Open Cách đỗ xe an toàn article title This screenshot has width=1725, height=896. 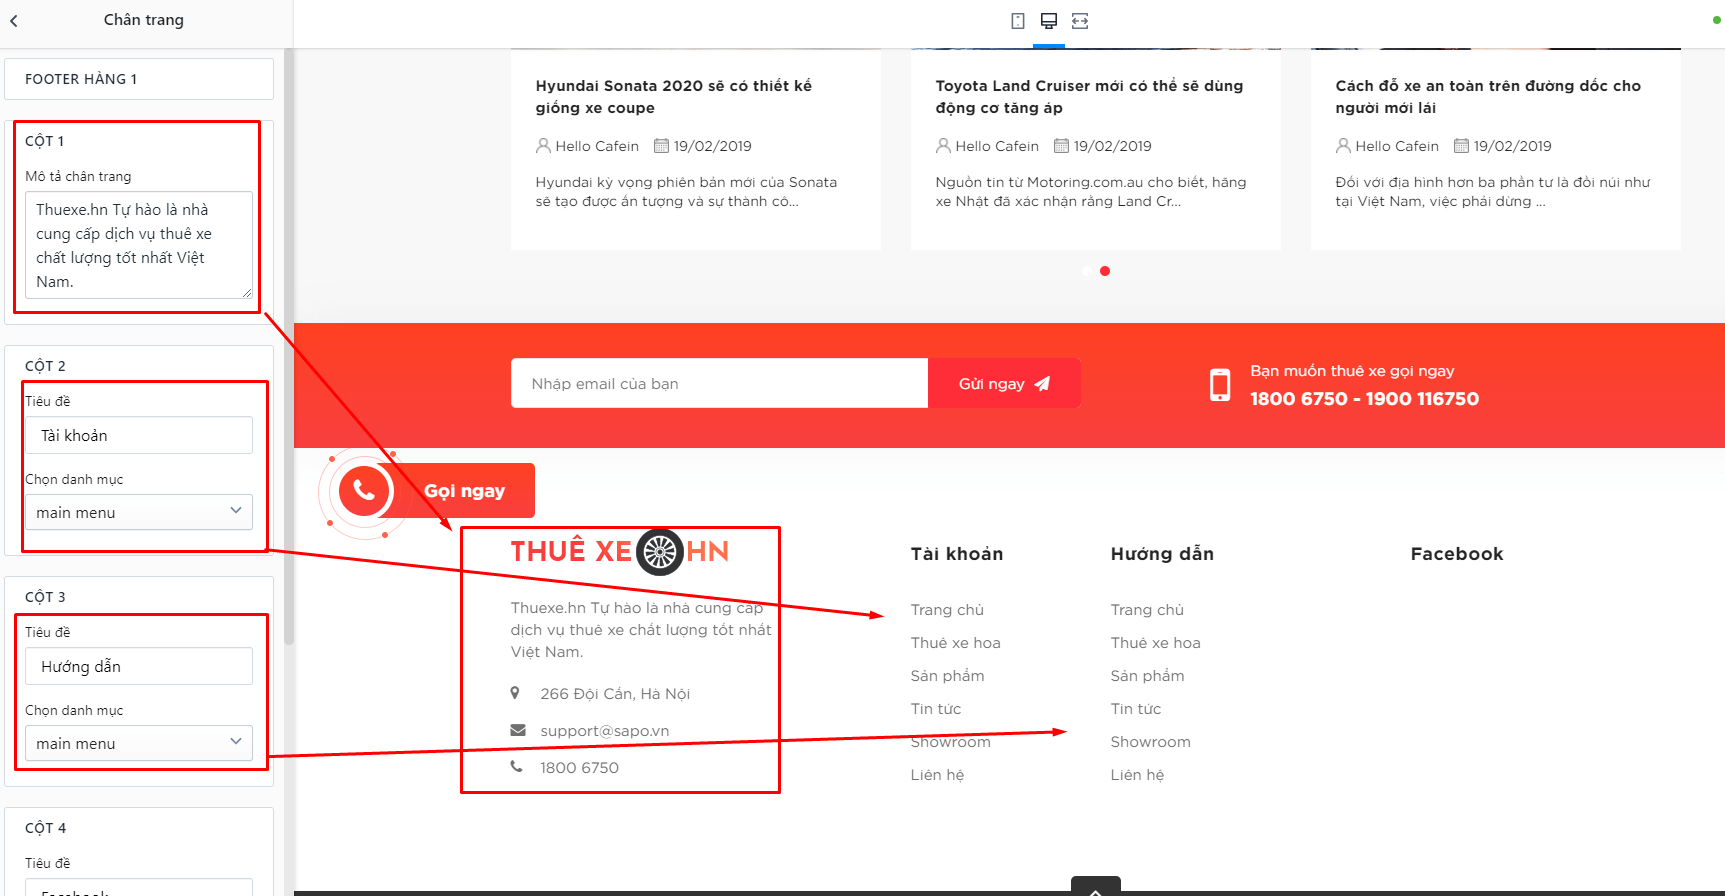1488,97
